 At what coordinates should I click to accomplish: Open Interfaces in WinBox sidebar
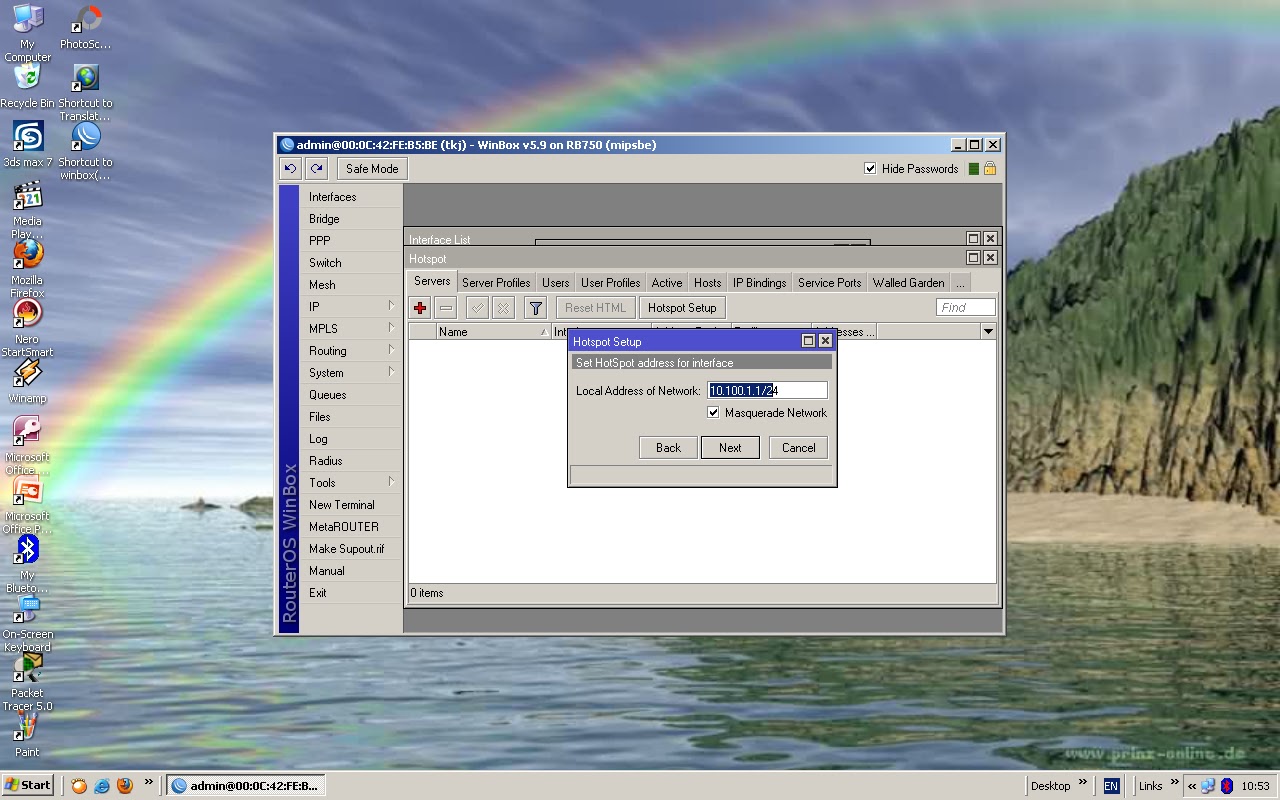pos(351,197)
